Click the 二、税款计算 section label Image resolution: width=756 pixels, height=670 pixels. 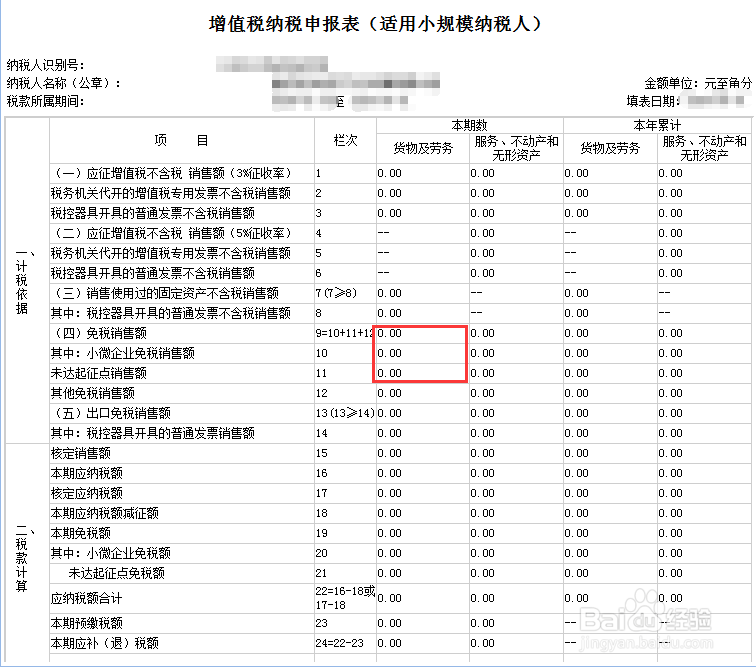tap(23, 558)
